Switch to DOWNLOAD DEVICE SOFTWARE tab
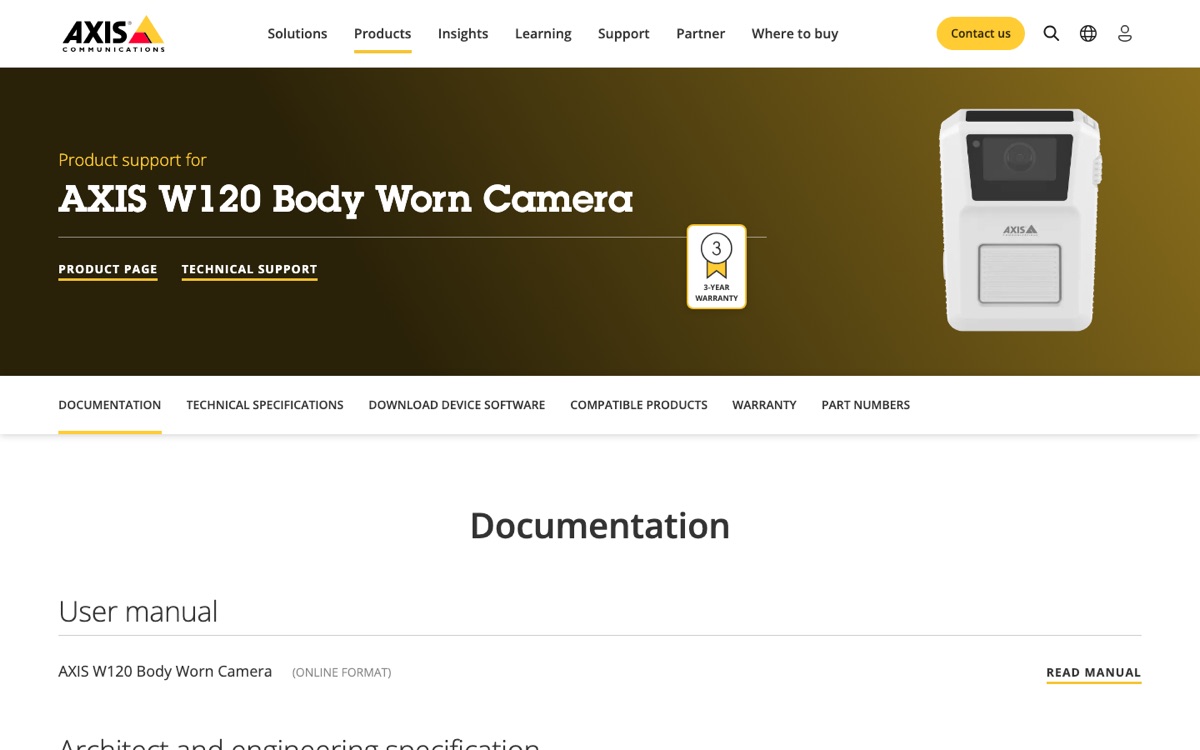 pyautogui.click(x=457, y=405)
